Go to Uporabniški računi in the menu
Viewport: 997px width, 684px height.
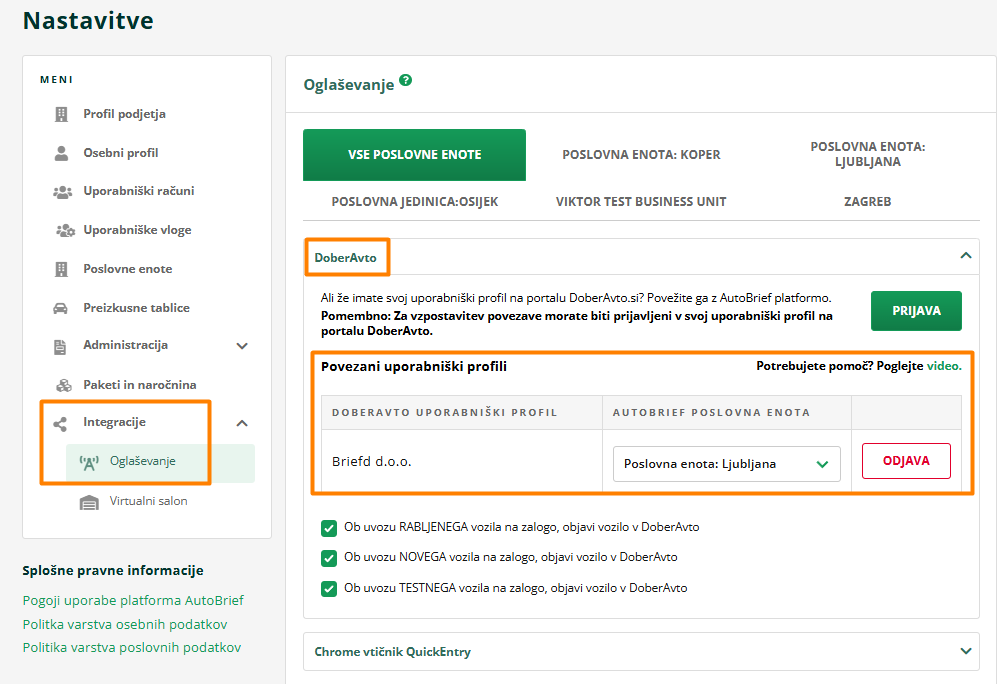pyautogui.click(x=139, y=191)
